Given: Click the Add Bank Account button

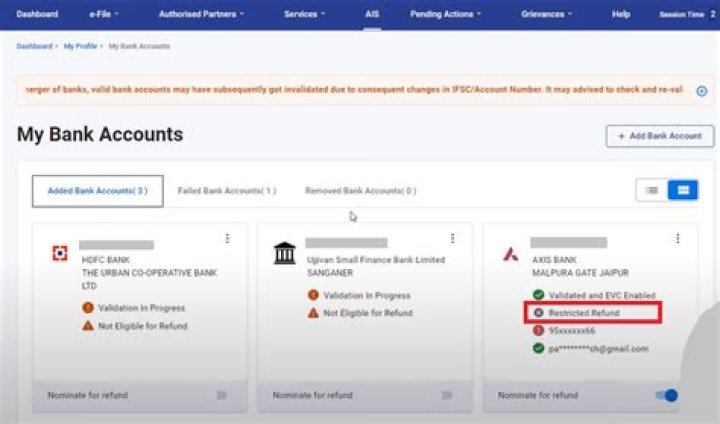Looking at the screenshot, I should [660, 136].
